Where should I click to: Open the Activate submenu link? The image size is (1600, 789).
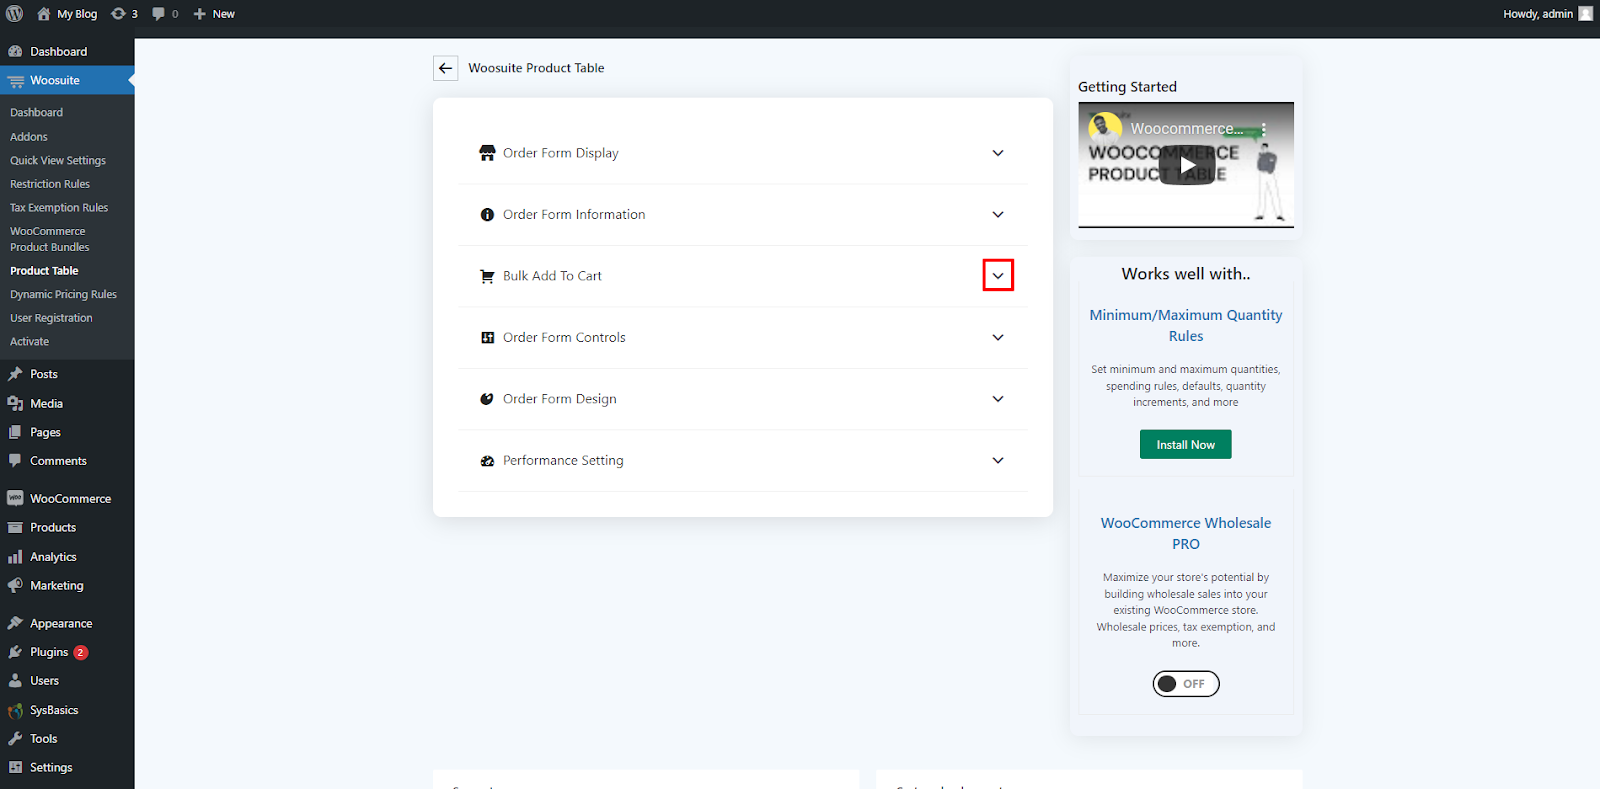click(x=30, y=342)
